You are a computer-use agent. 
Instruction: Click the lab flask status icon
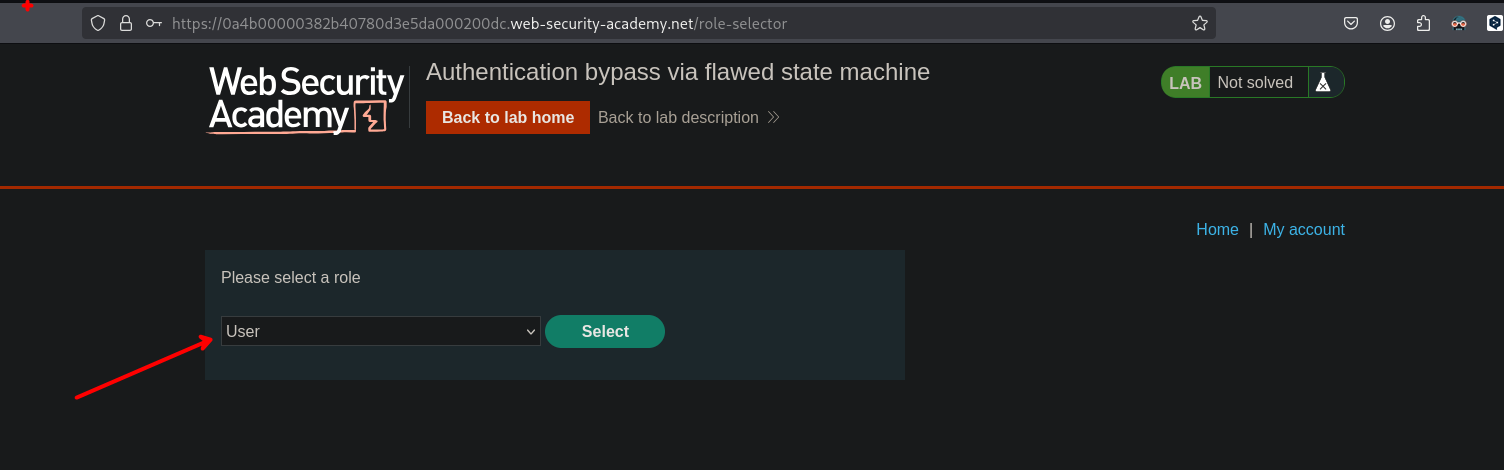(1324, 83)
